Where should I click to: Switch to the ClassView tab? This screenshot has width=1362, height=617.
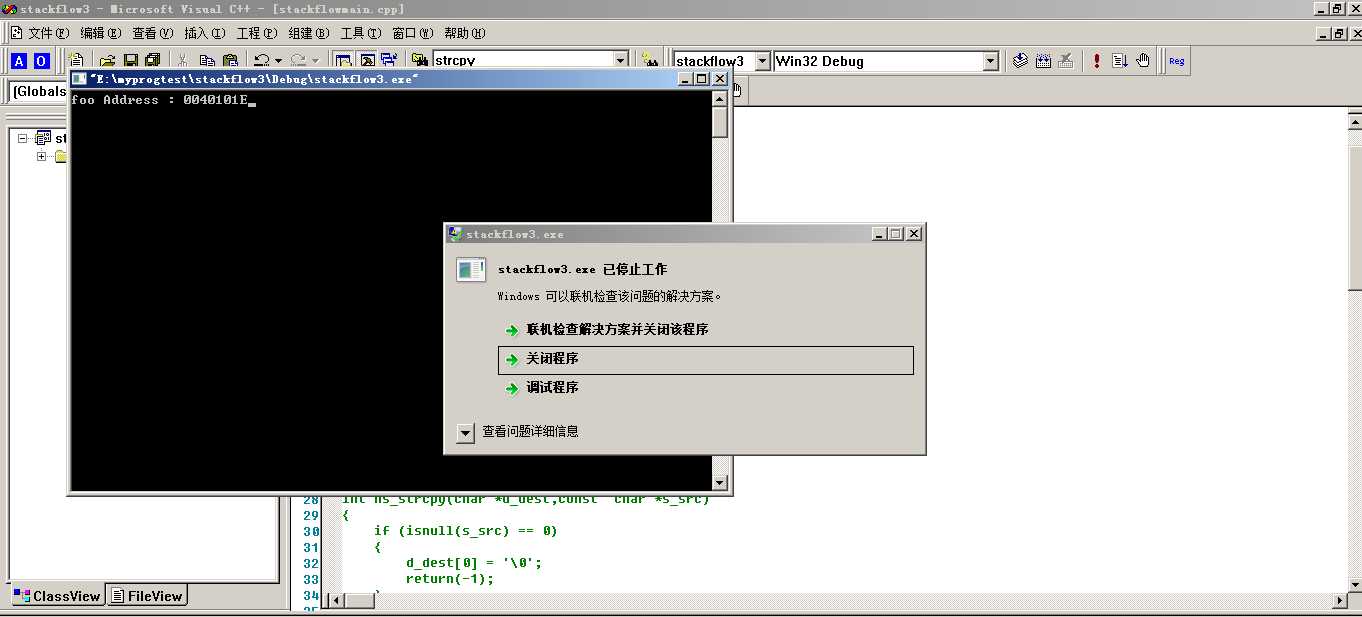click(x=57, y=596)
